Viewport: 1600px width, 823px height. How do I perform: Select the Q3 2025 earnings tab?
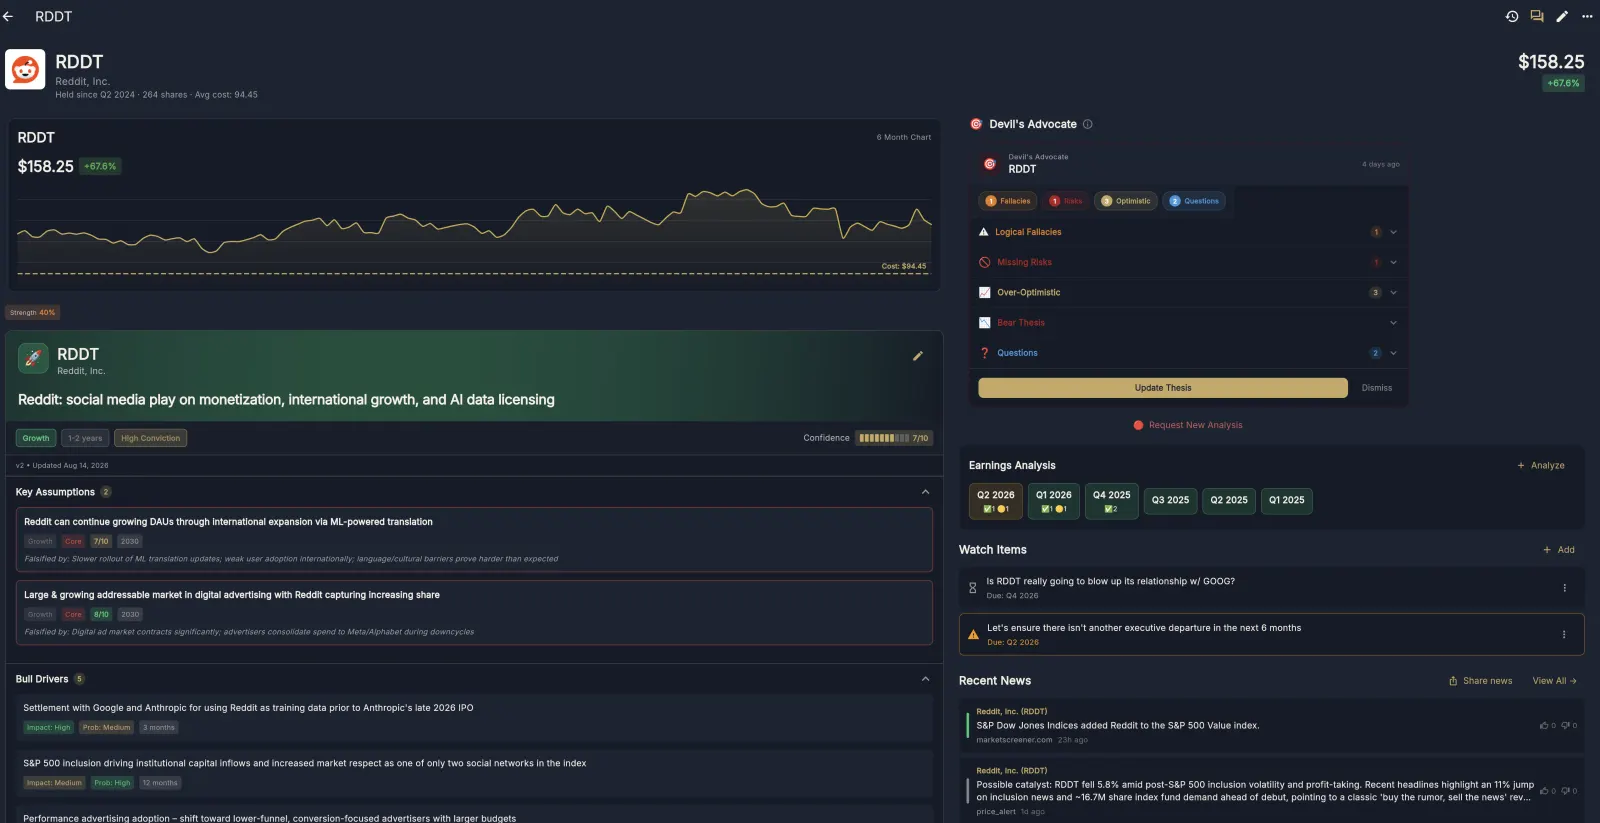[x=1171, y=500]
